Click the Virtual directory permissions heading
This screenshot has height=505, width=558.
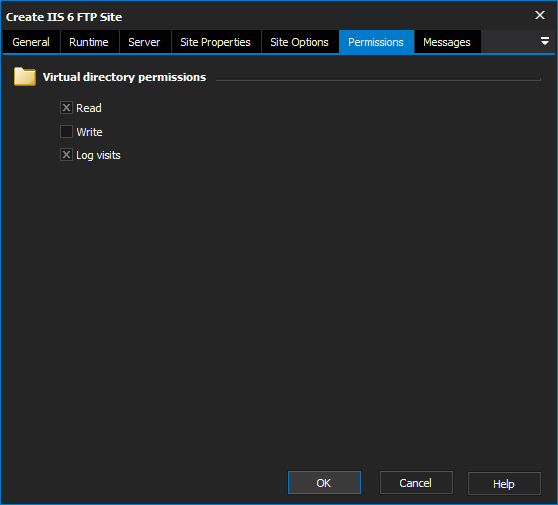coord(125,77)
